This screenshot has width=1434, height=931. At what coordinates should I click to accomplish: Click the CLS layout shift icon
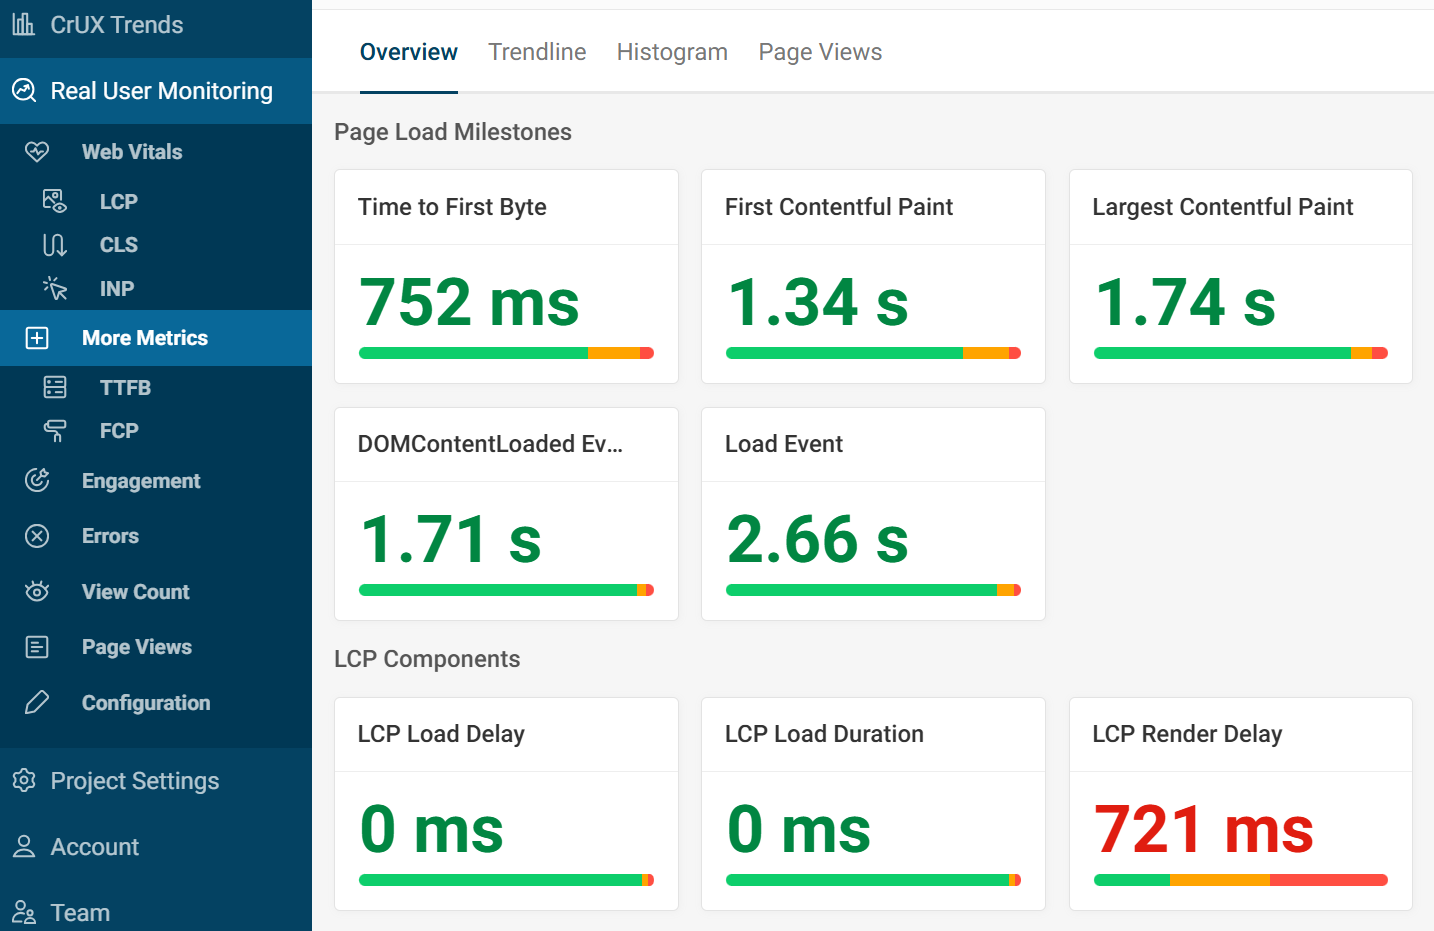click(x=55, y=245)
